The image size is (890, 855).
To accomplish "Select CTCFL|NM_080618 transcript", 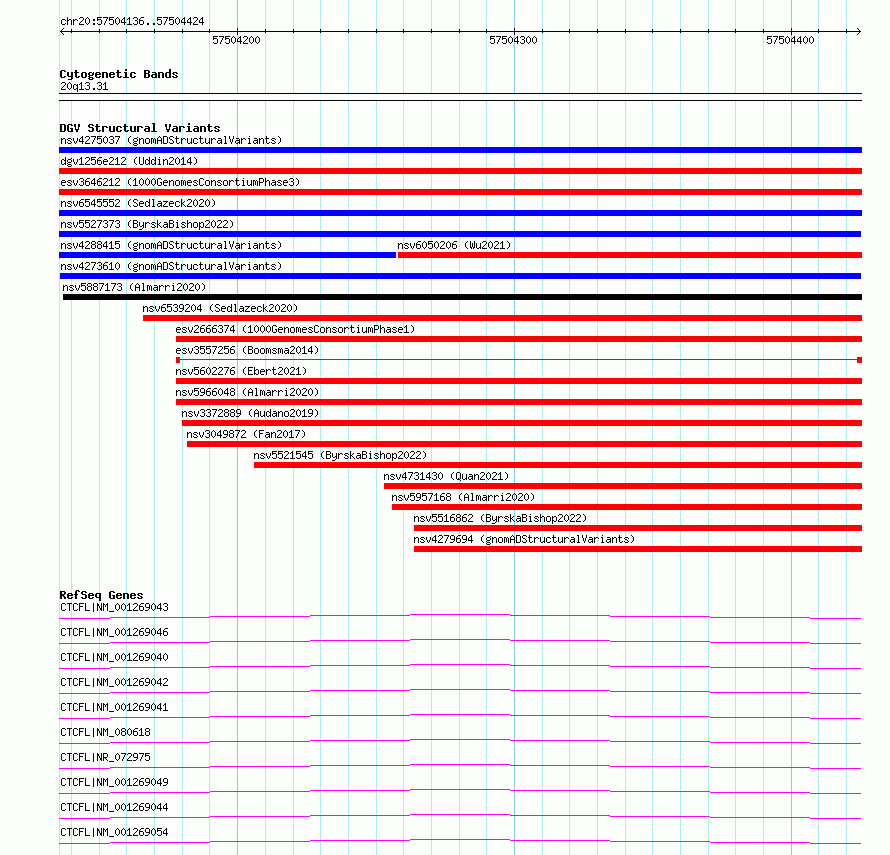I will point(106,732).
